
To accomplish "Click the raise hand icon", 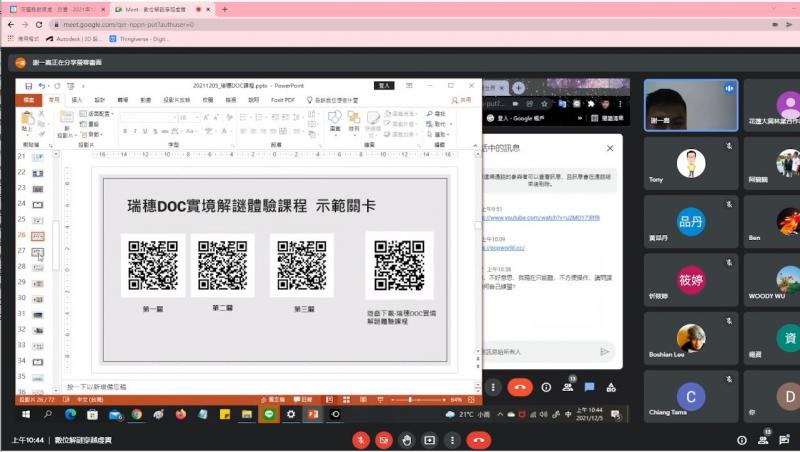I will click(407, 440).
